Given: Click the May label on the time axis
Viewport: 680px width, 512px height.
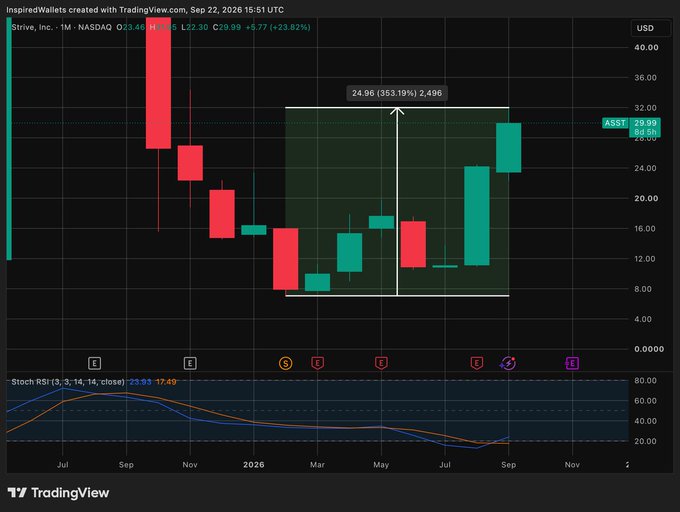Looking at the screenshot, I should [x=381, y=465].
